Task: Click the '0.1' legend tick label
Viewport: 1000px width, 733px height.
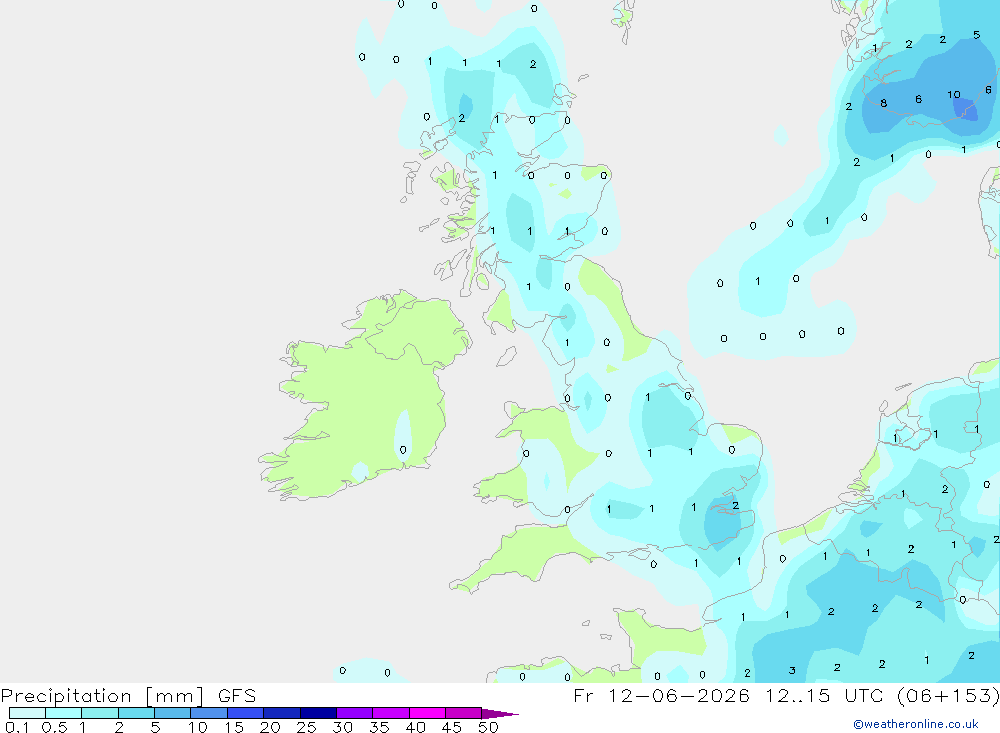Action: click(x=17, y=727)
